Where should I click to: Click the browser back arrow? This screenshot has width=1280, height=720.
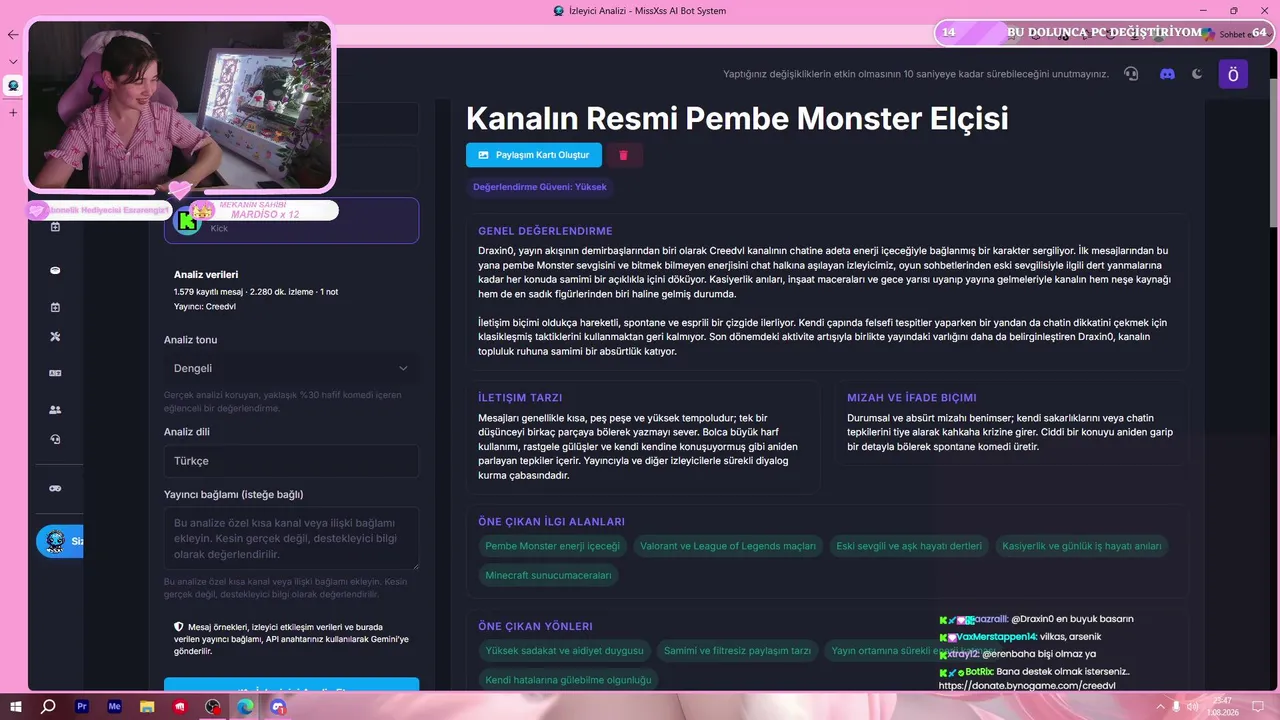pos(13,34)
